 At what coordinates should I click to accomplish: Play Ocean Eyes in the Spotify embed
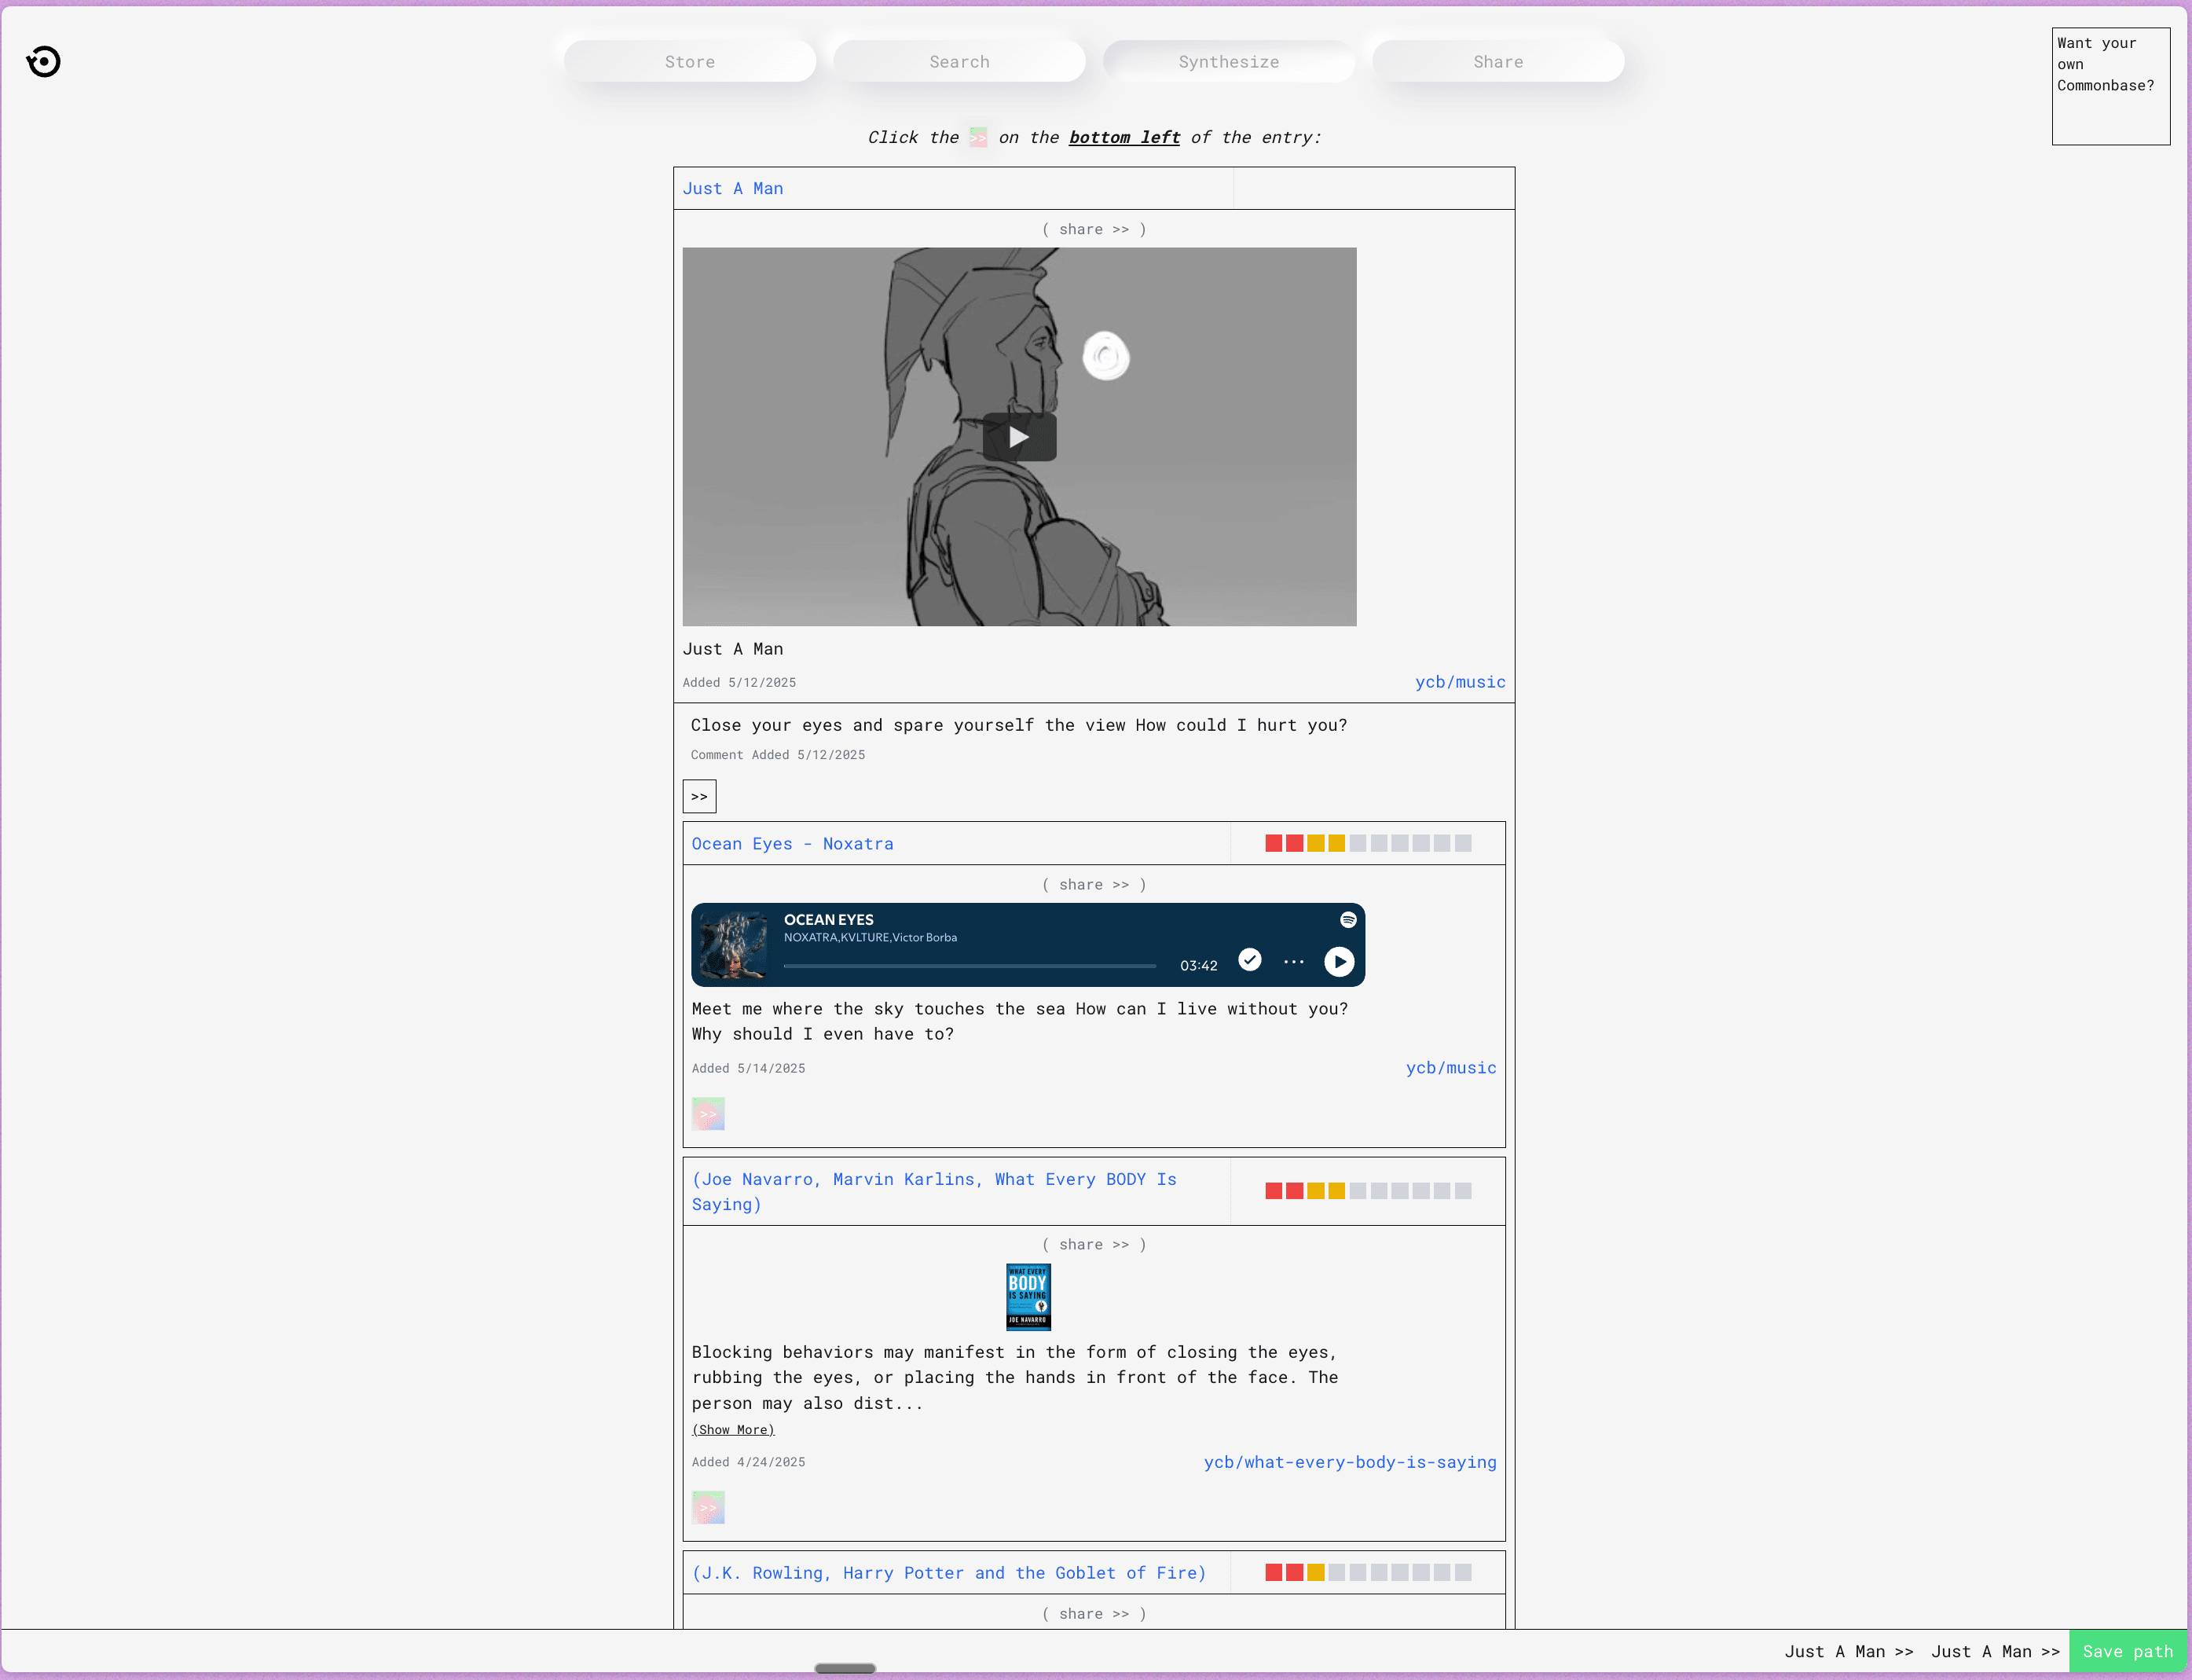(x=1339, y=962)
